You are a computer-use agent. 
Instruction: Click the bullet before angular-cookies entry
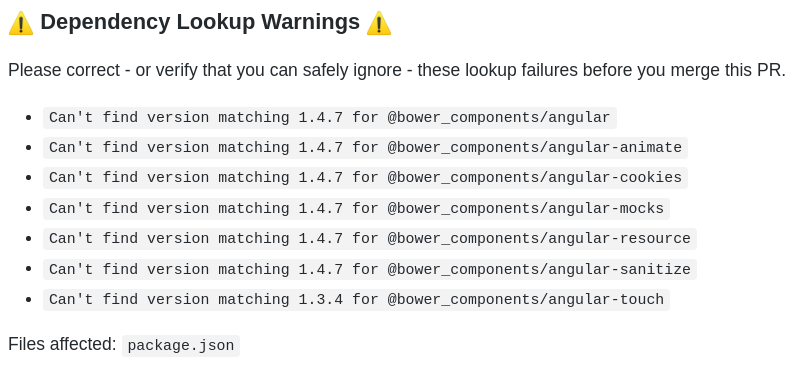(x=29, y=178)
